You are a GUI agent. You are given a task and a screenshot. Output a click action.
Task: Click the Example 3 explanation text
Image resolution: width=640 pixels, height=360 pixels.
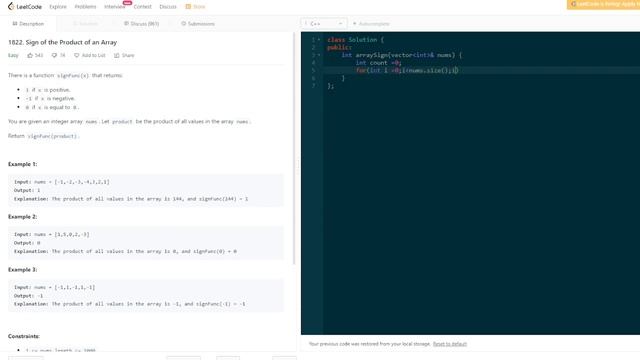pos(130,304)
